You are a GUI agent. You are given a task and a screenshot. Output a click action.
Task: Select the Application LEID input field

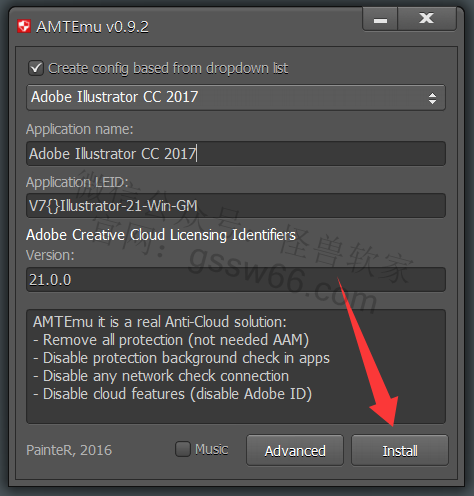236,206
